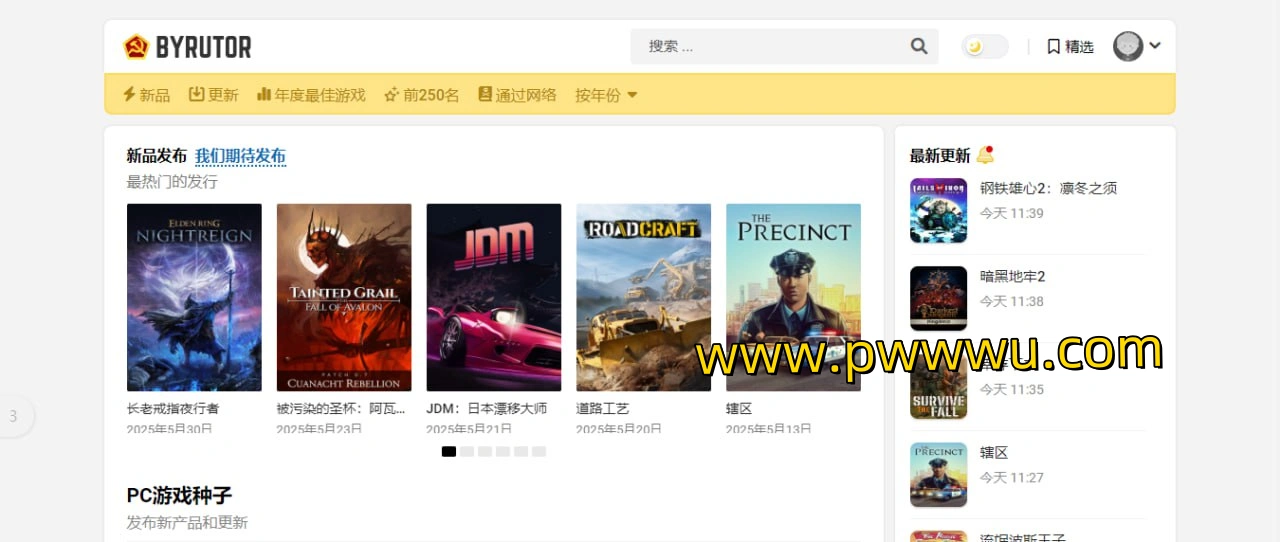
Task: Click the 道路工艺 title
Action: click(603, 409)
